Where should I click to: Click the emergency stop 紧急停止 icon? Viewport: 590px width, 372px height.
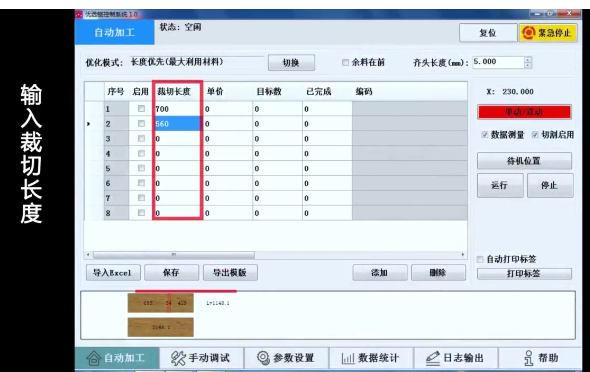pyautogui.click(x=529, y=33)
